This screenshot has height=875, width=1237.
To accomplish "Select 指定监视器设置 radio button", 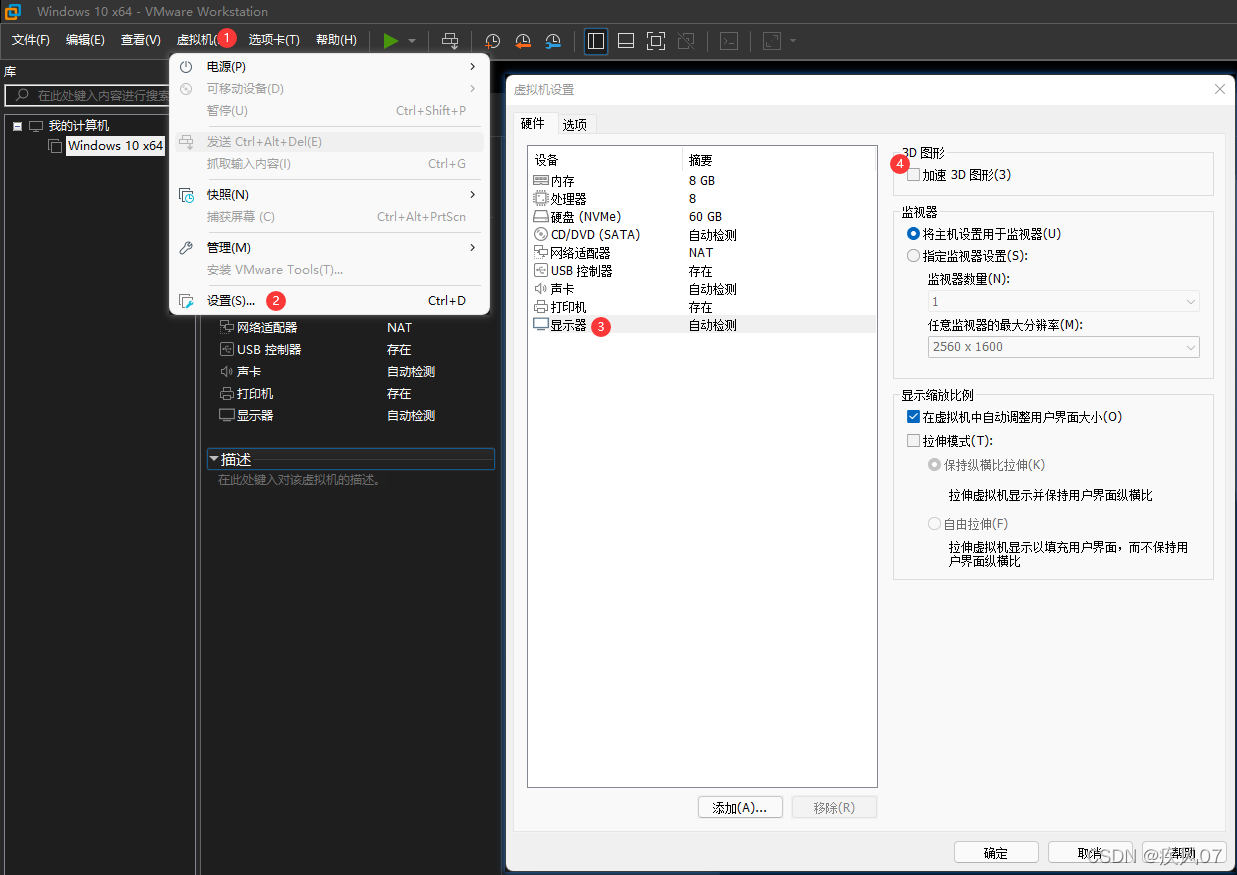I will (913, 256).
